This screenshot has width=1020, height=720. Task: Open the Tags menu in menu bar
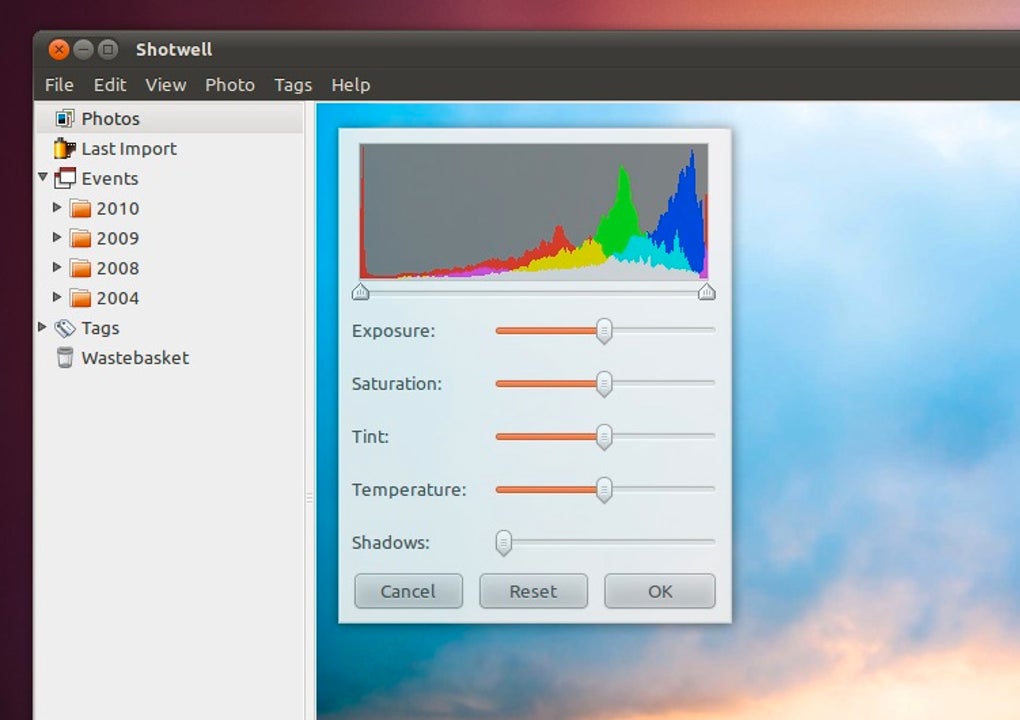point(293,85)
